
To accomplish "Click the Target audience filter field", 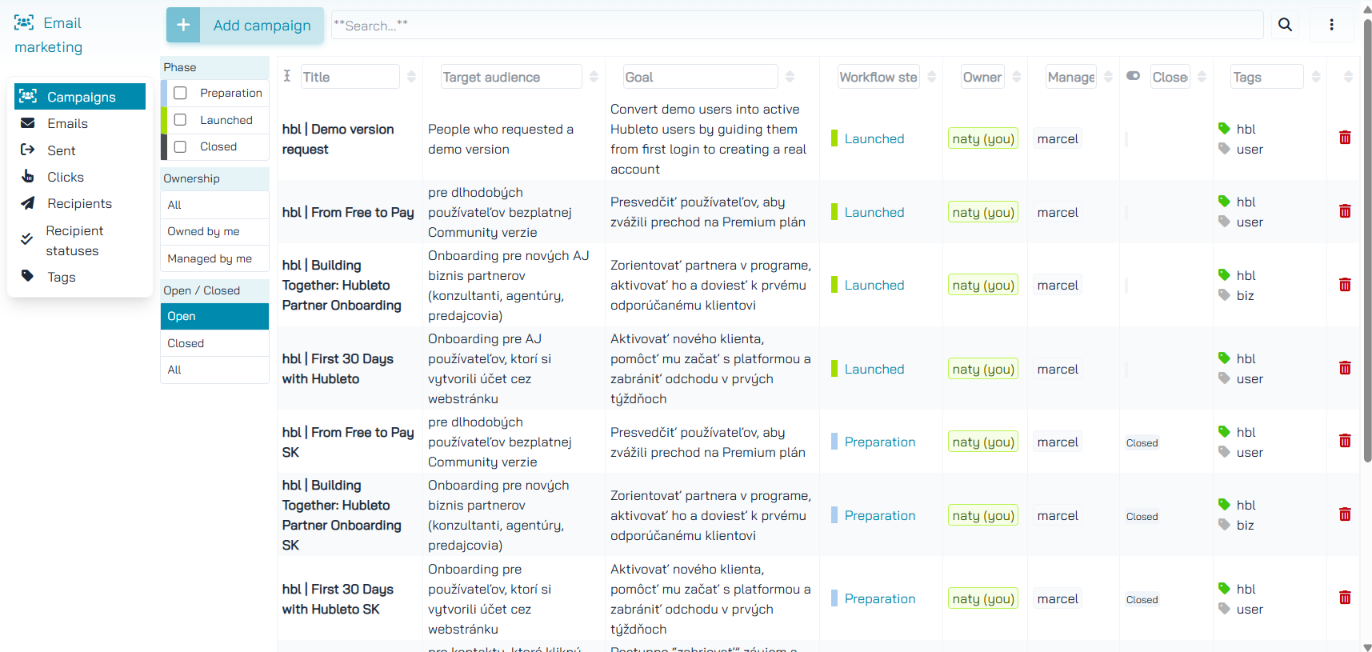I will (x=511, y=77).
